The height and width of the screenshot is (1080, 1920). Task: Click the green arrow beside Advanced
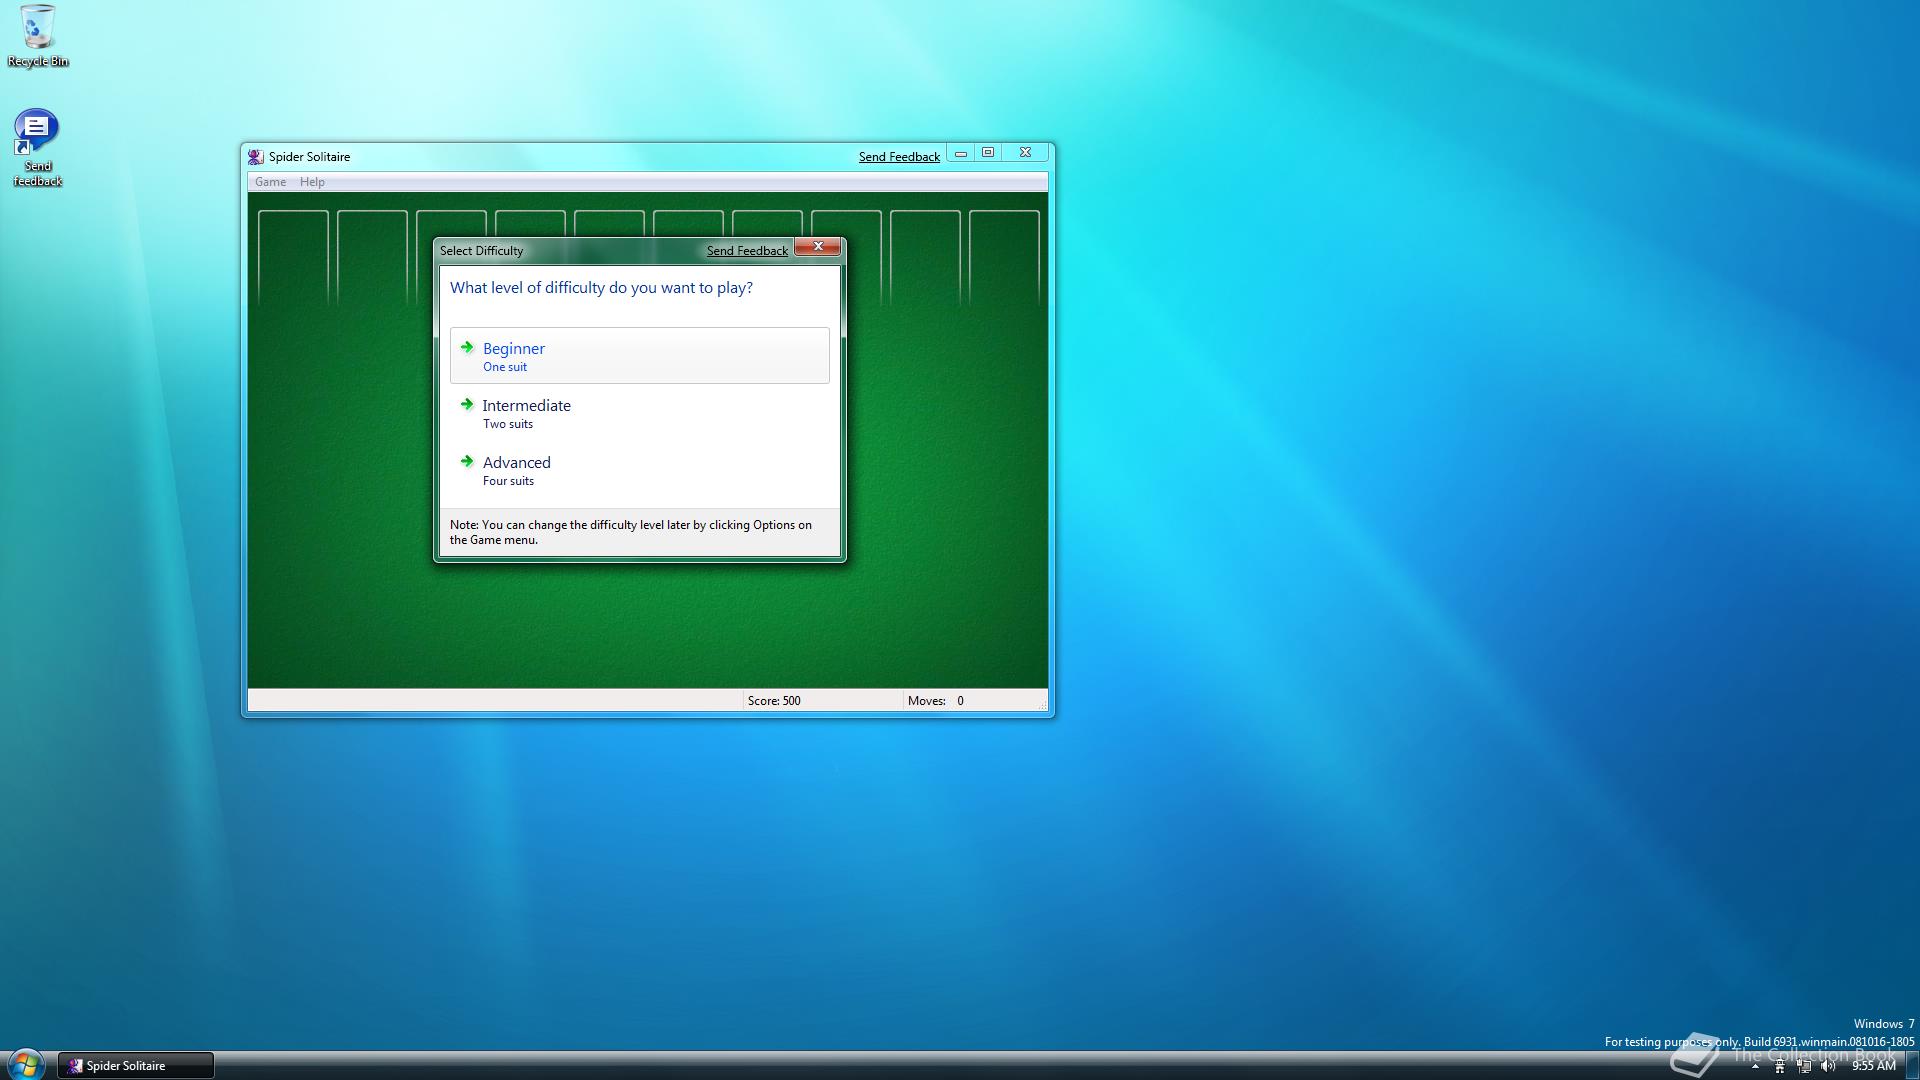(x=467, y=462)
